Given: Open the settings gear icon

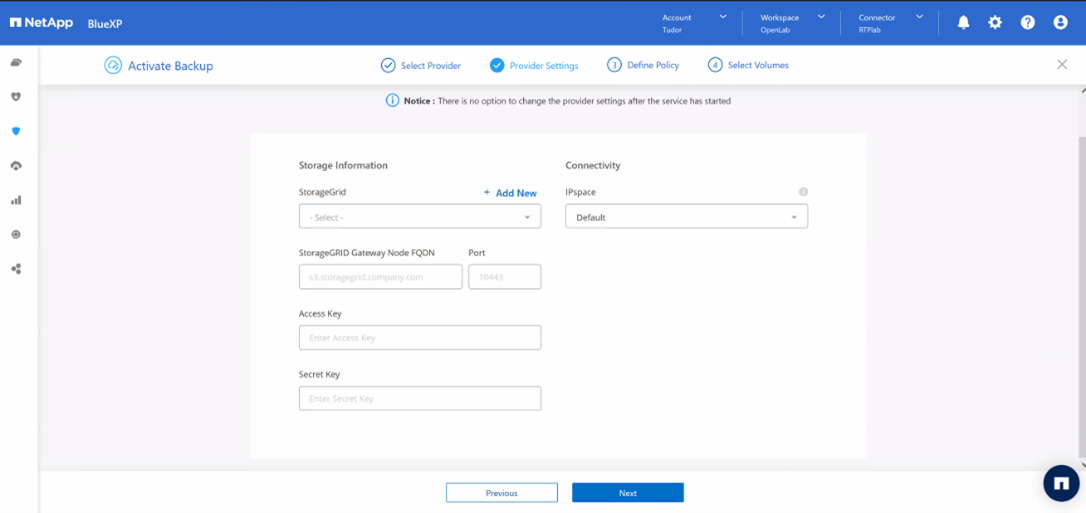Looking at the screenshot, I should 995,22.
